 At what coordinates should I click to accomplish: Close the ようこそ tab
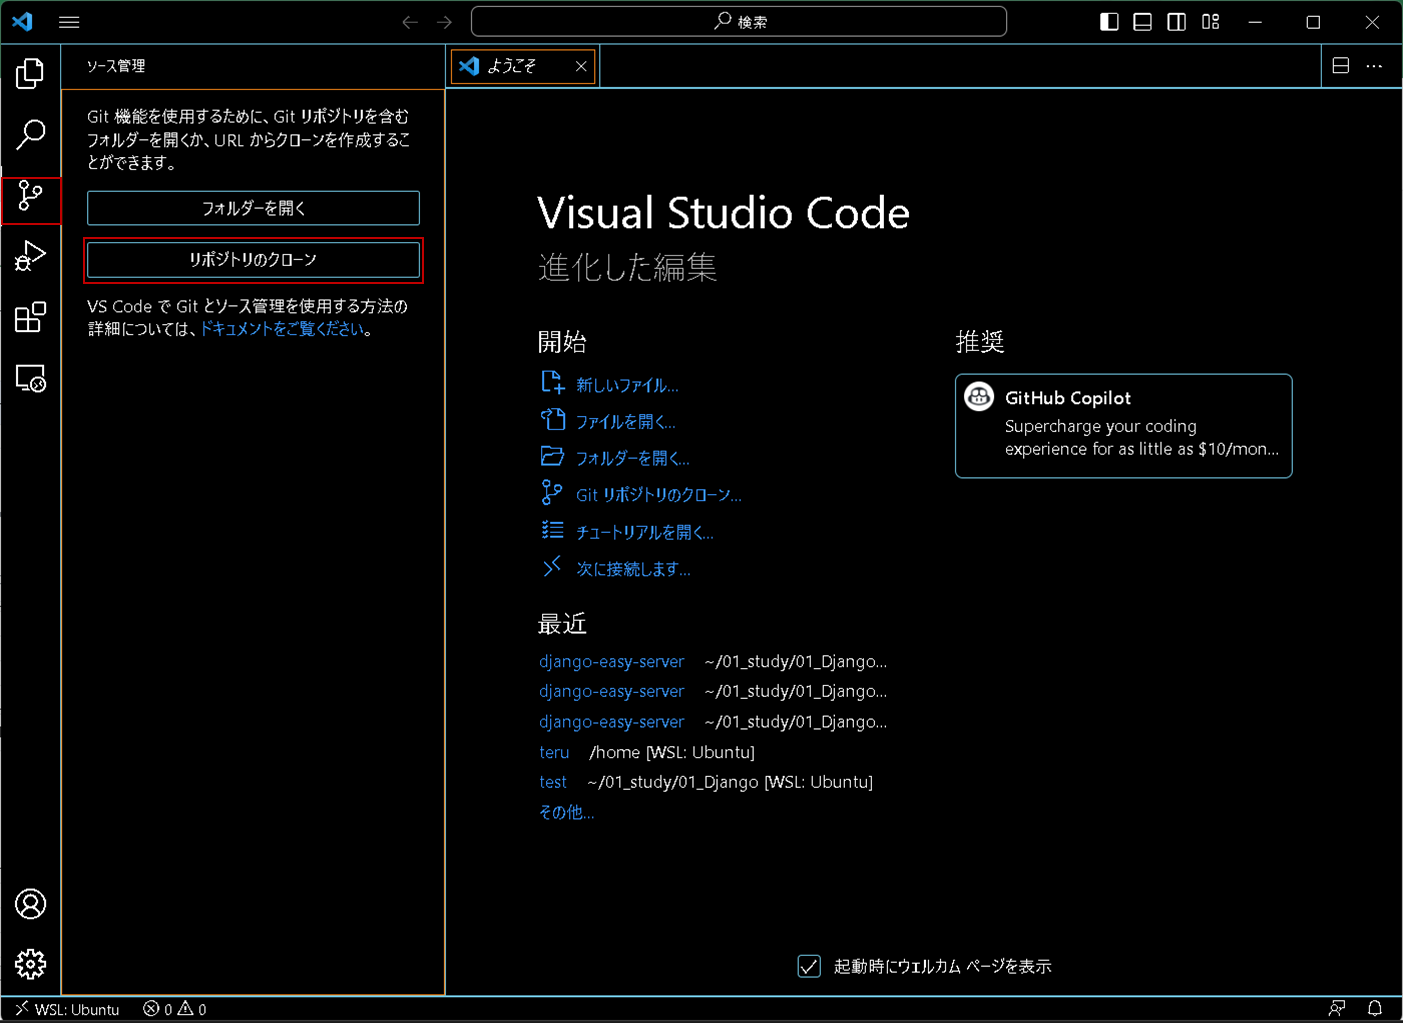click(581, 66)
